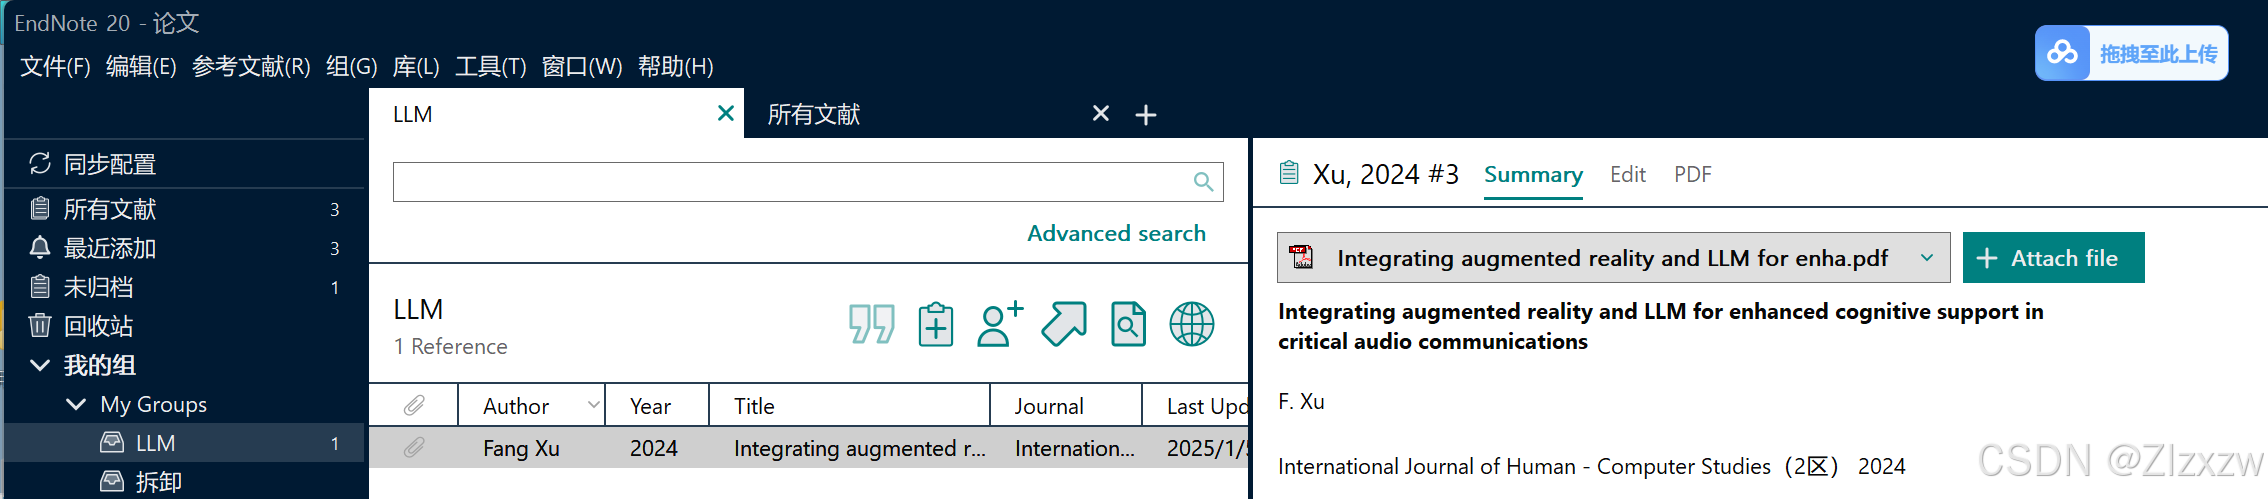Image resolution: width=2268 pixels, height=499 pixels.
Task: Select 回收站 in the sidebar
Action: pos(185,326)
